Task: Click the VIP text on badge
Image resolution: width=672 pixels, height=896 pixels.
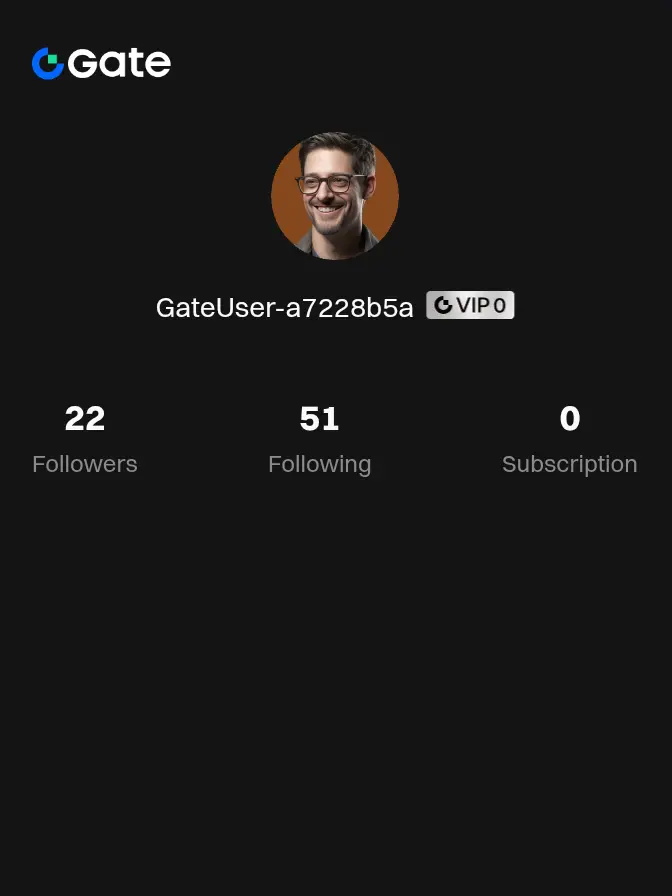Action: click(473, 306)
